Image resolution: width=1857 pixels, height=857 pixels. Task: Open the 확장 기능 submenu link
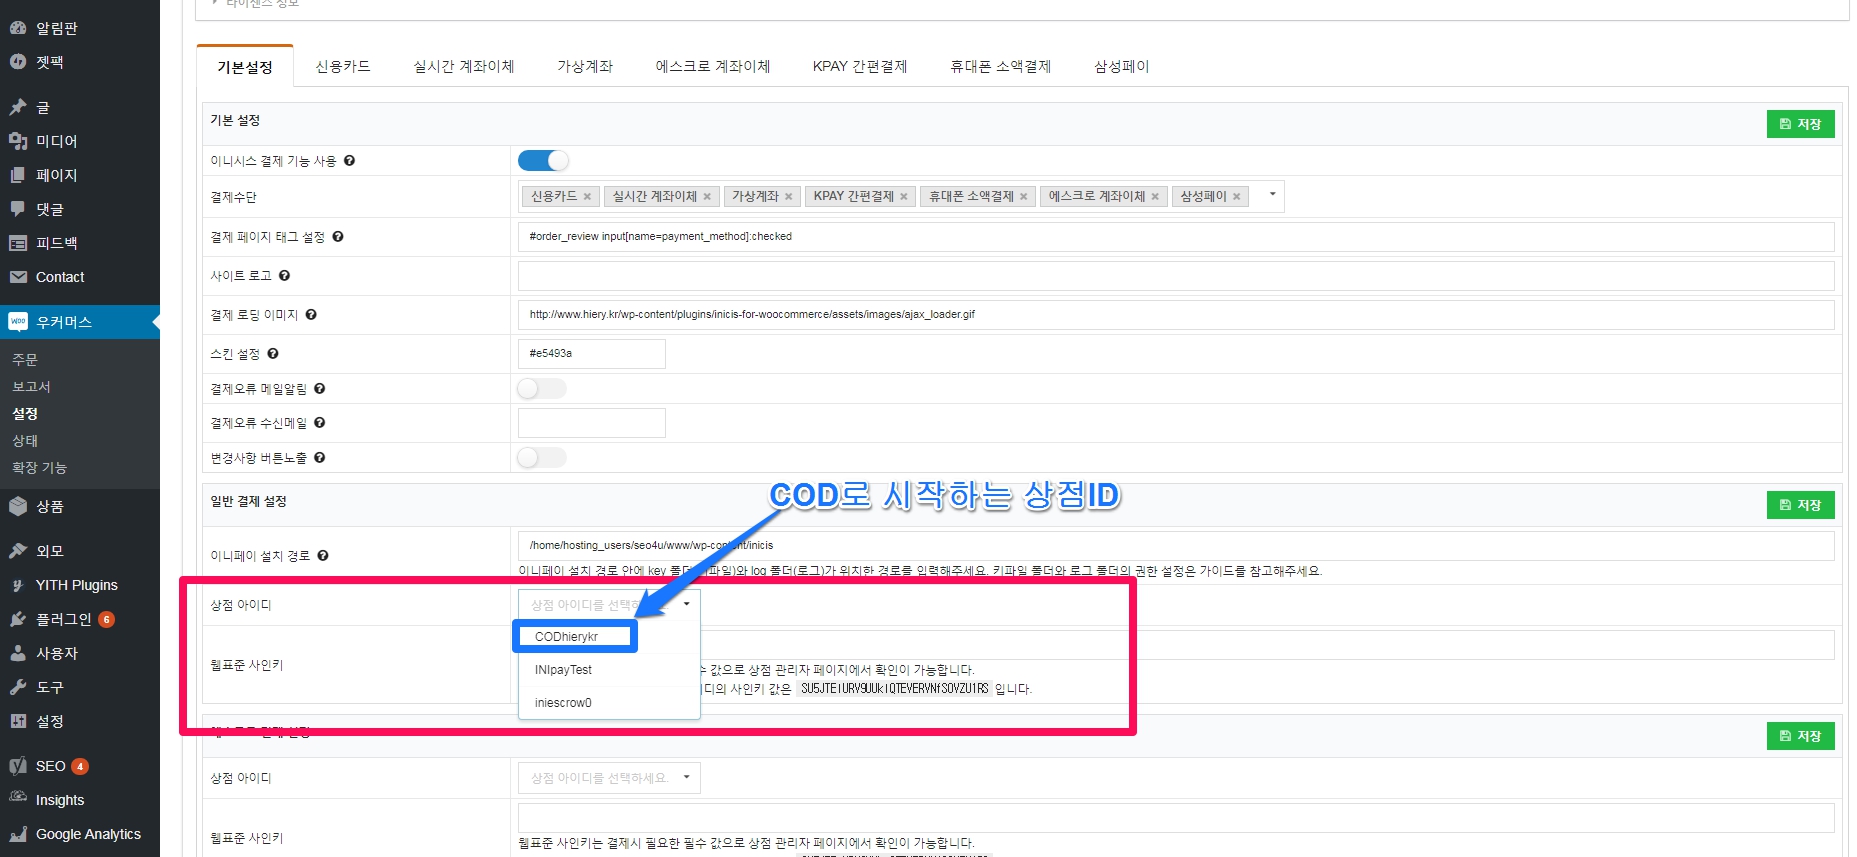point(39,467)
